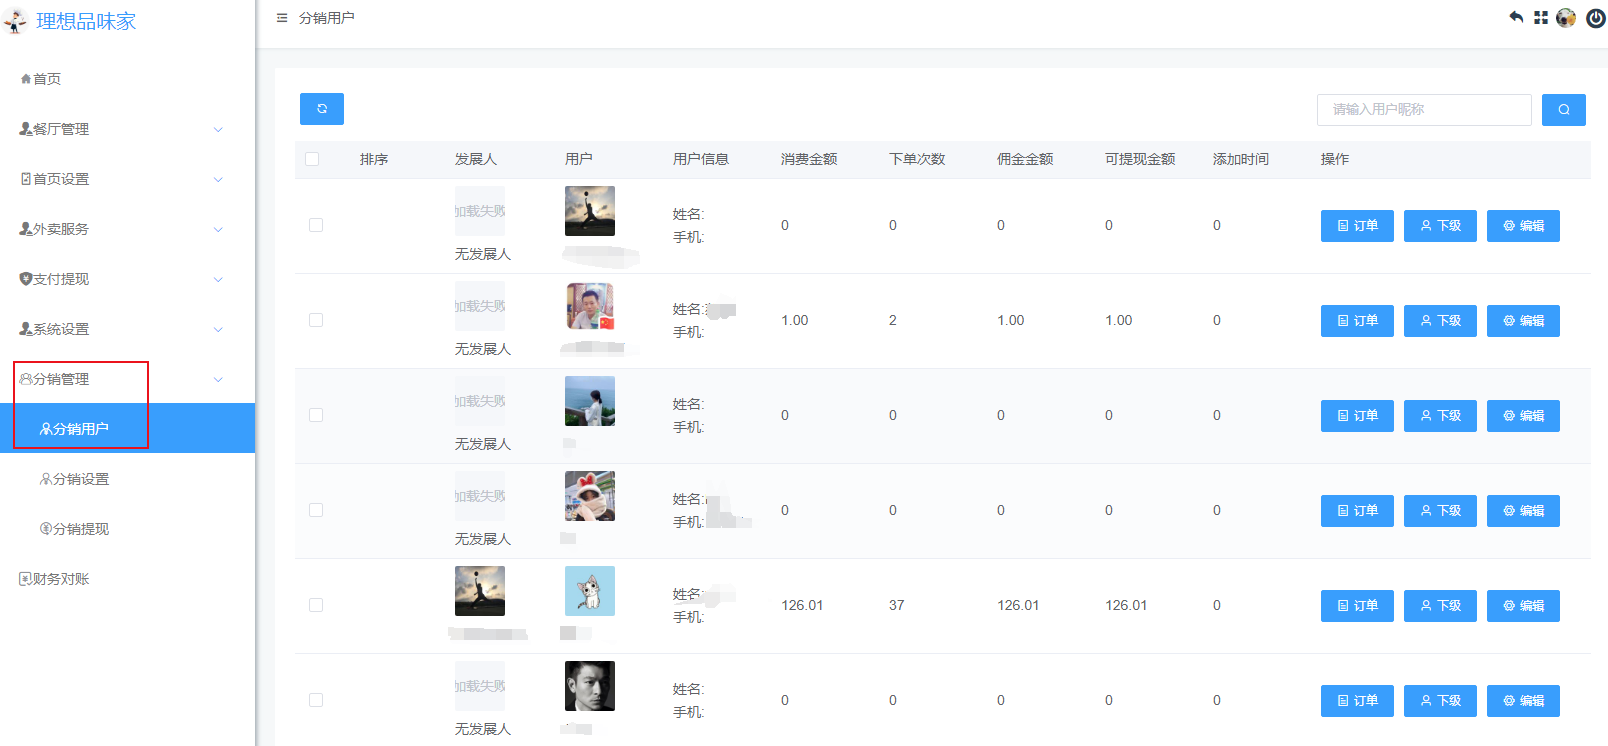Open the bunny-hat user avatar thumbnail
1608x746 pixels.
pos(590,496)
